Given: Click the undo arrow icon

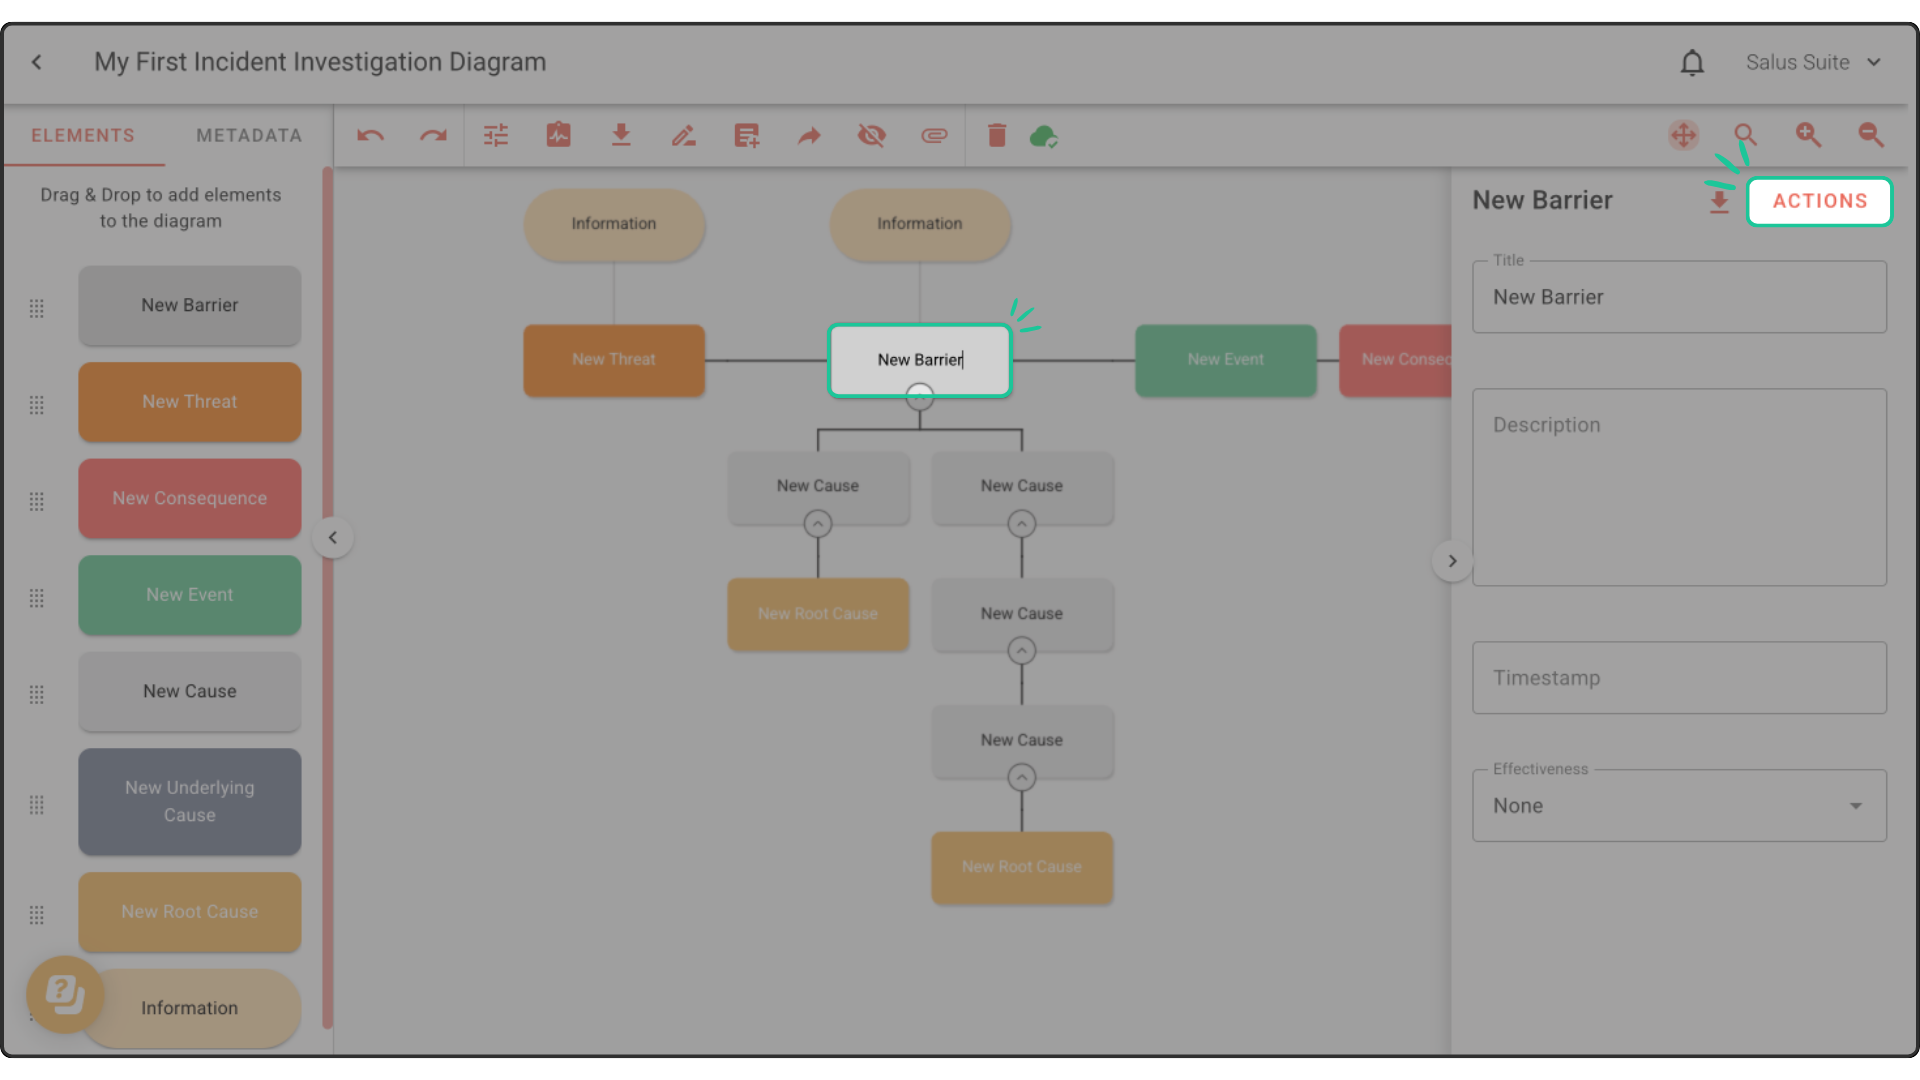Looking at the screenshot, I should (370, 136).
